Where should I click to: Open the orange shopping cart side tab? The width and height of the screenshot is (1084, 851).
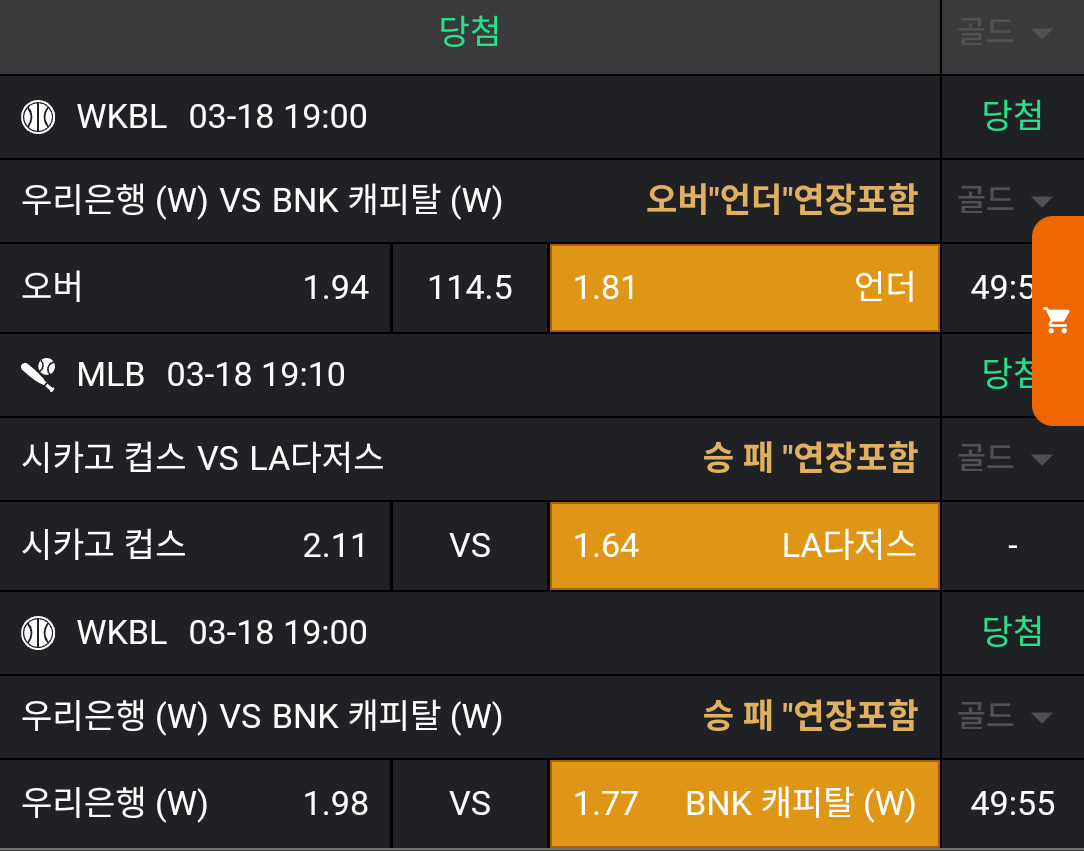click(x=1058, y=321)
